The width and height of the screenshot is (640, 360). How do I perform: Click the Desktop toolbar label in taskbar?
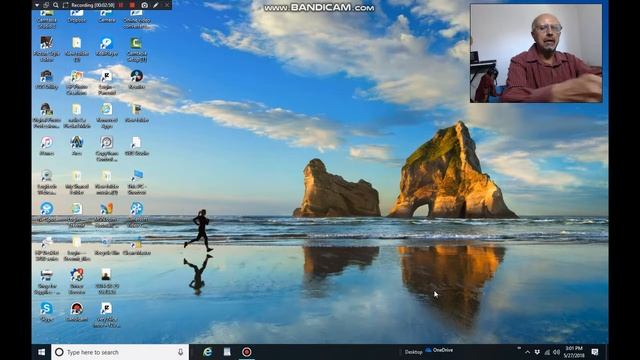(x=413, y=352)
